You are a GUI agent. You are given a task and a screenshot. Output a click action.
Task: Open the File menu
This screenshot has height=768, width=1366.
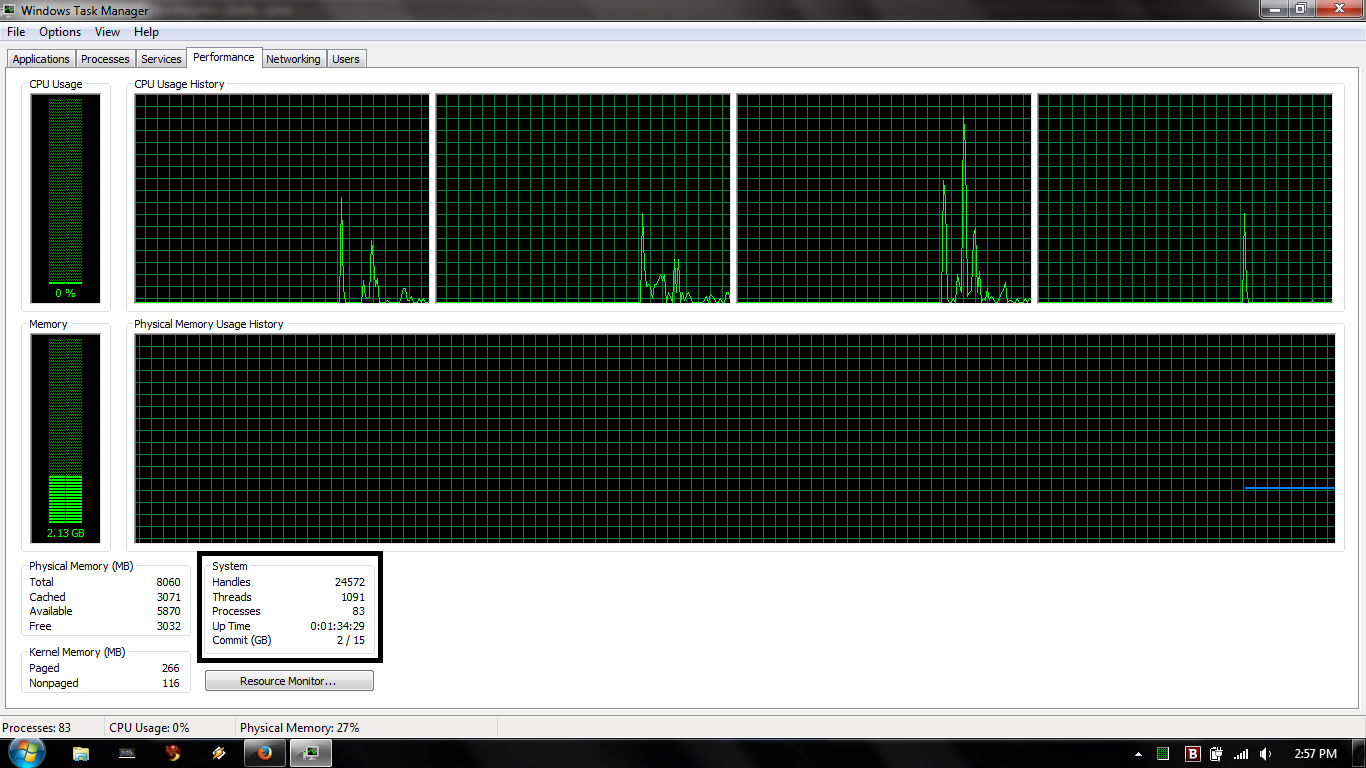click(16, 32)
